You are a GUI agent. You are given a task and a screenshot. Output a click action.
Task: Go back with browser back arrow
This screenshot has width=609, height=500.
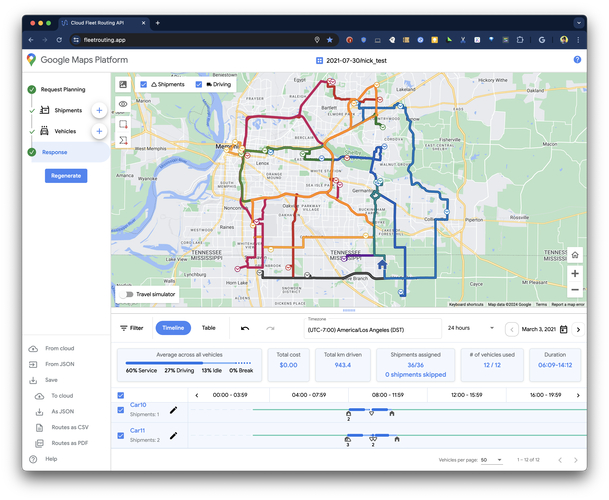coord(31,40)
